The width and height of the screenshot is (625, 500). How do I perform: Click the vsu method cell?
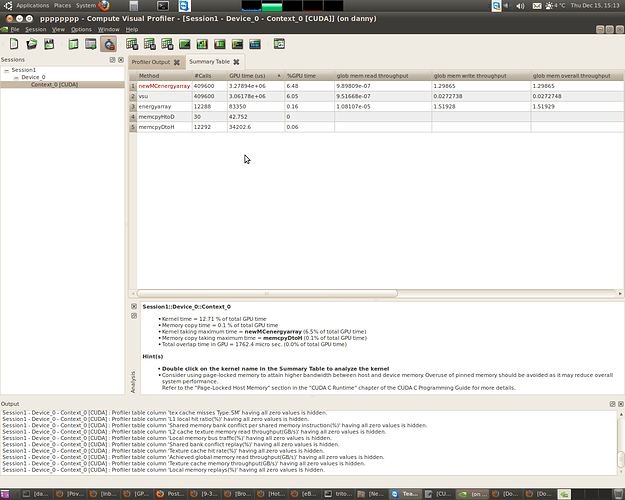165,96
